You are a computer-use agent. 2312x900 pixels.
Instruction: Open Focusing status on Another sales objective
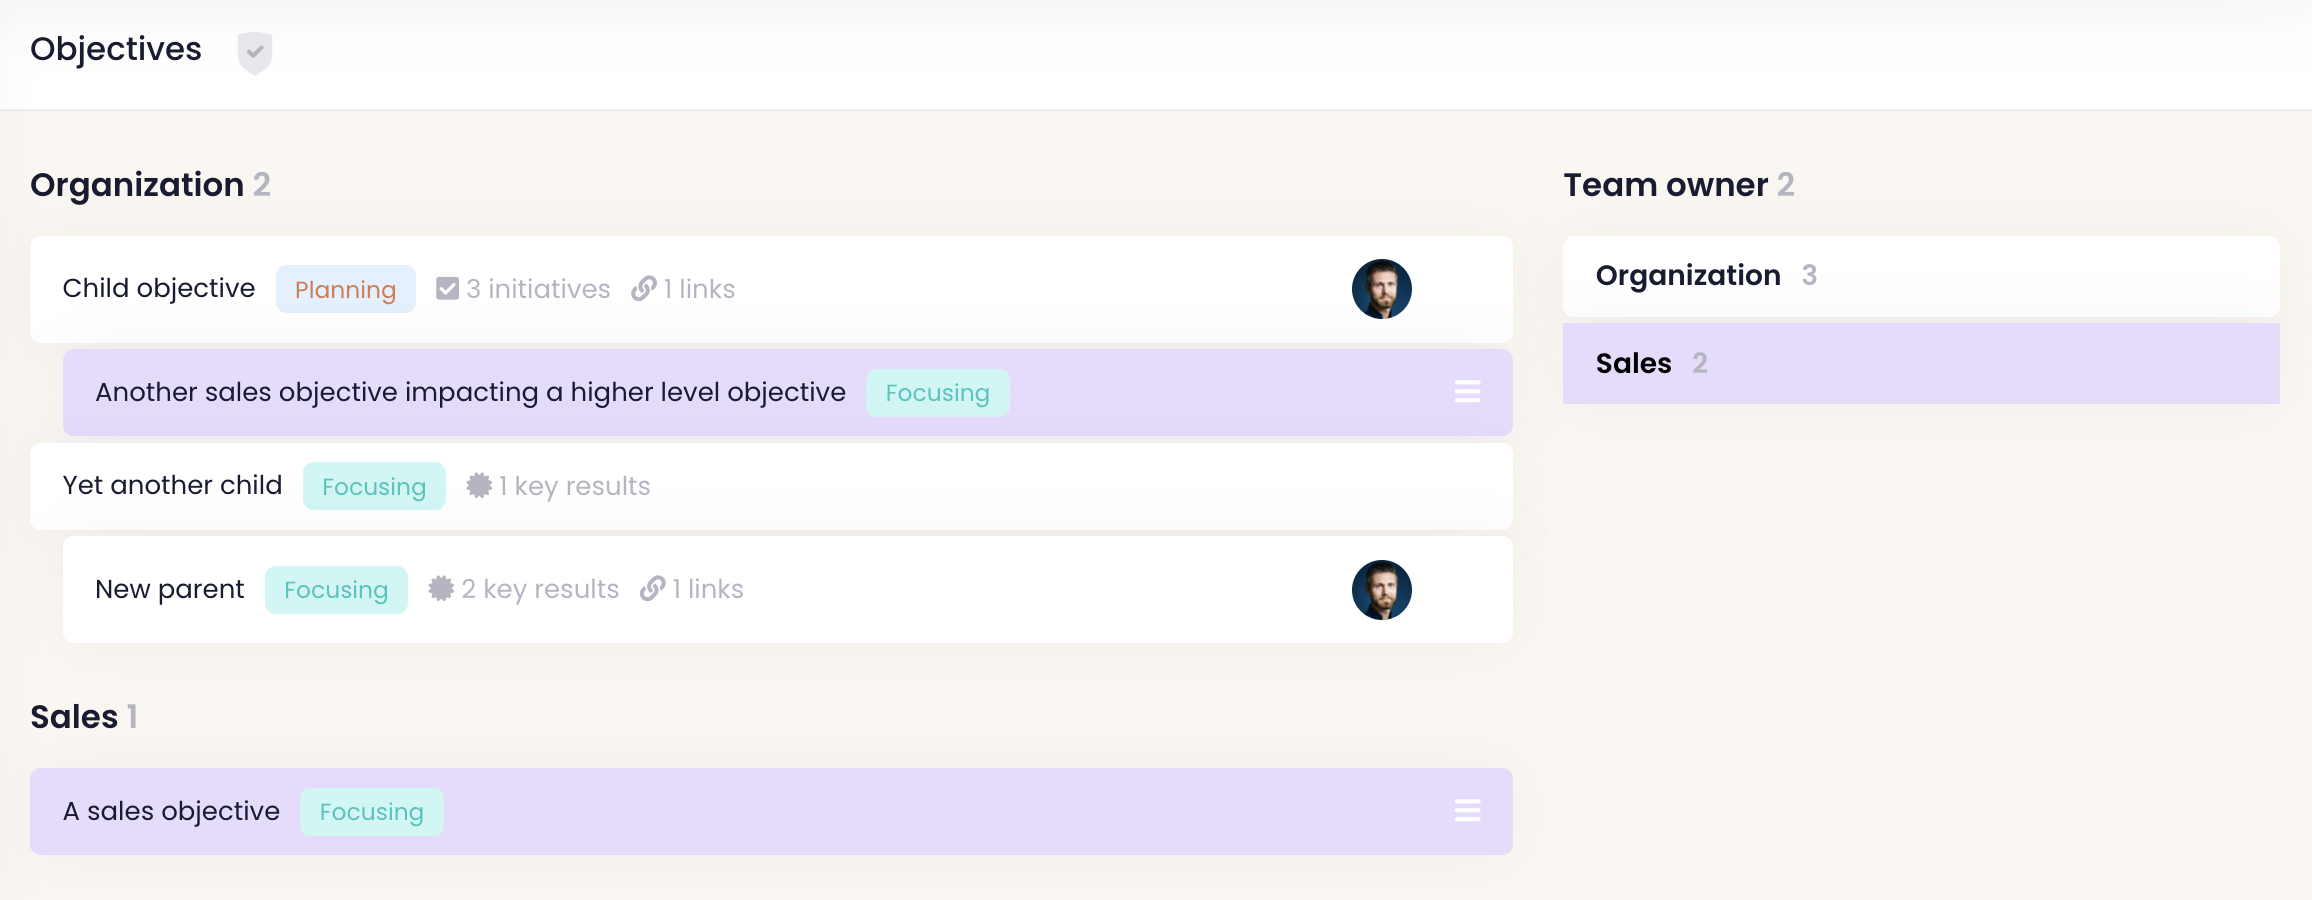(x=937, y=393)
